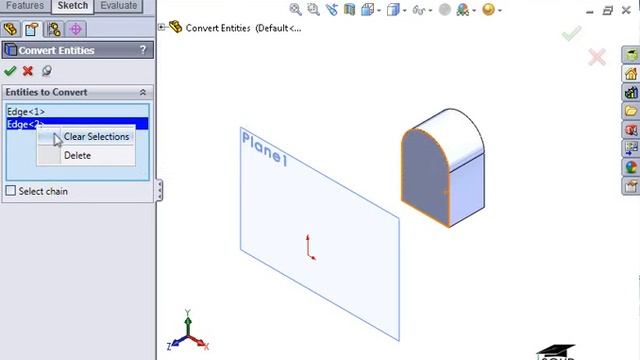The width and height of the screenshot is (640, 360).
Task: Select the Plane1 label in viewport
Action: (264, 149)
